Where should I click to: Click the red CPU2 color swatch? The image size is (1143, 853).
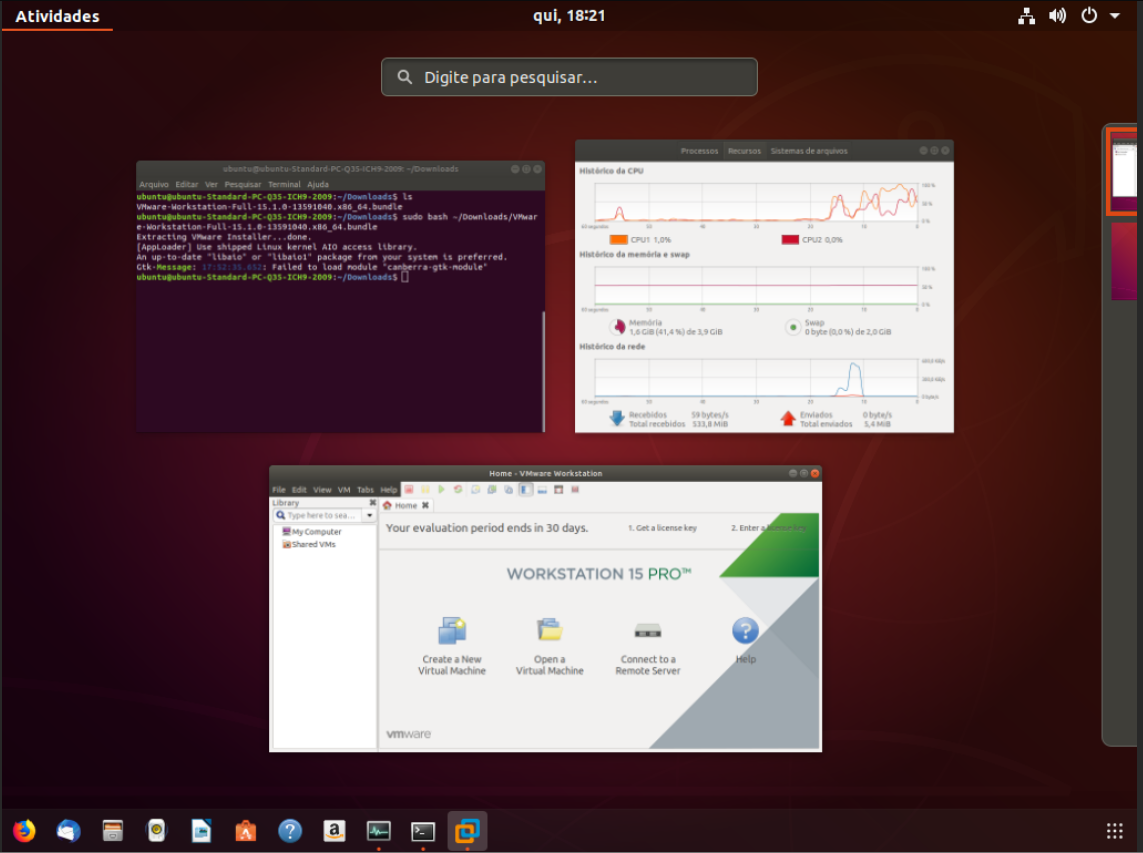click(790, 239)
